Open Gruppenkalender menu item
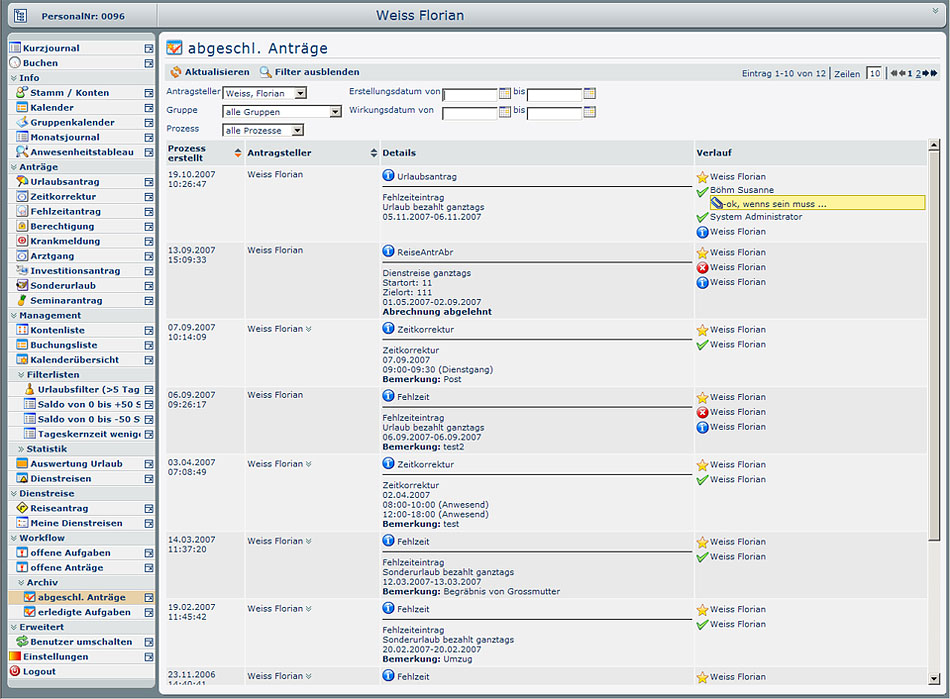The width and height of the screenshot is (950, 699). [x=72, y=122]
